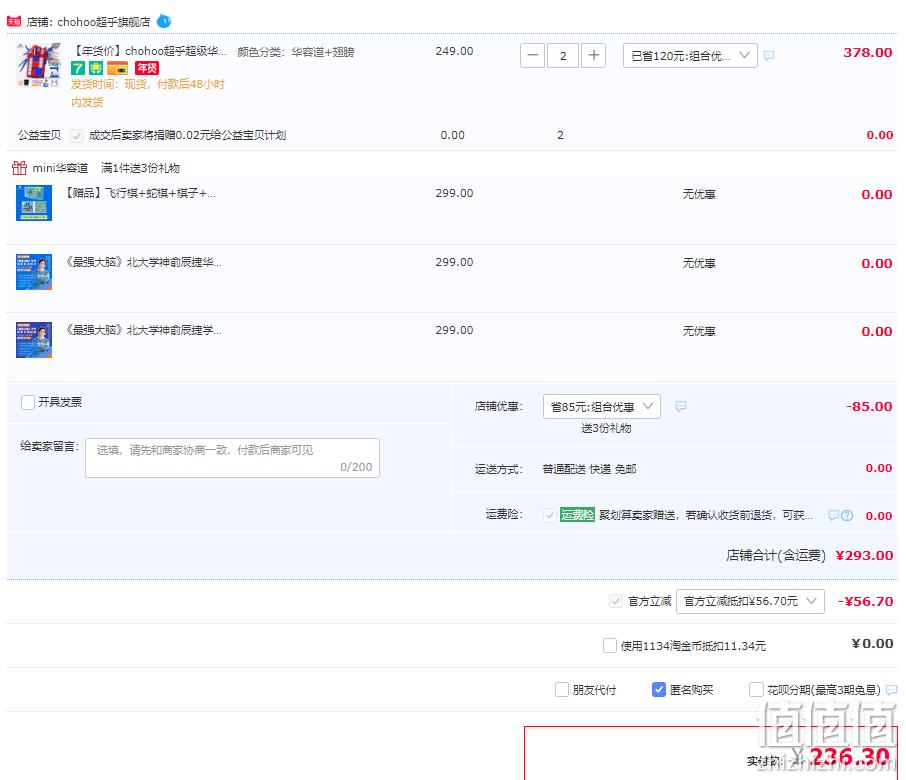Viewport: 906px width, 780px height.
Task: Click the green 7-day return badge icon
Action: point(78,68)
